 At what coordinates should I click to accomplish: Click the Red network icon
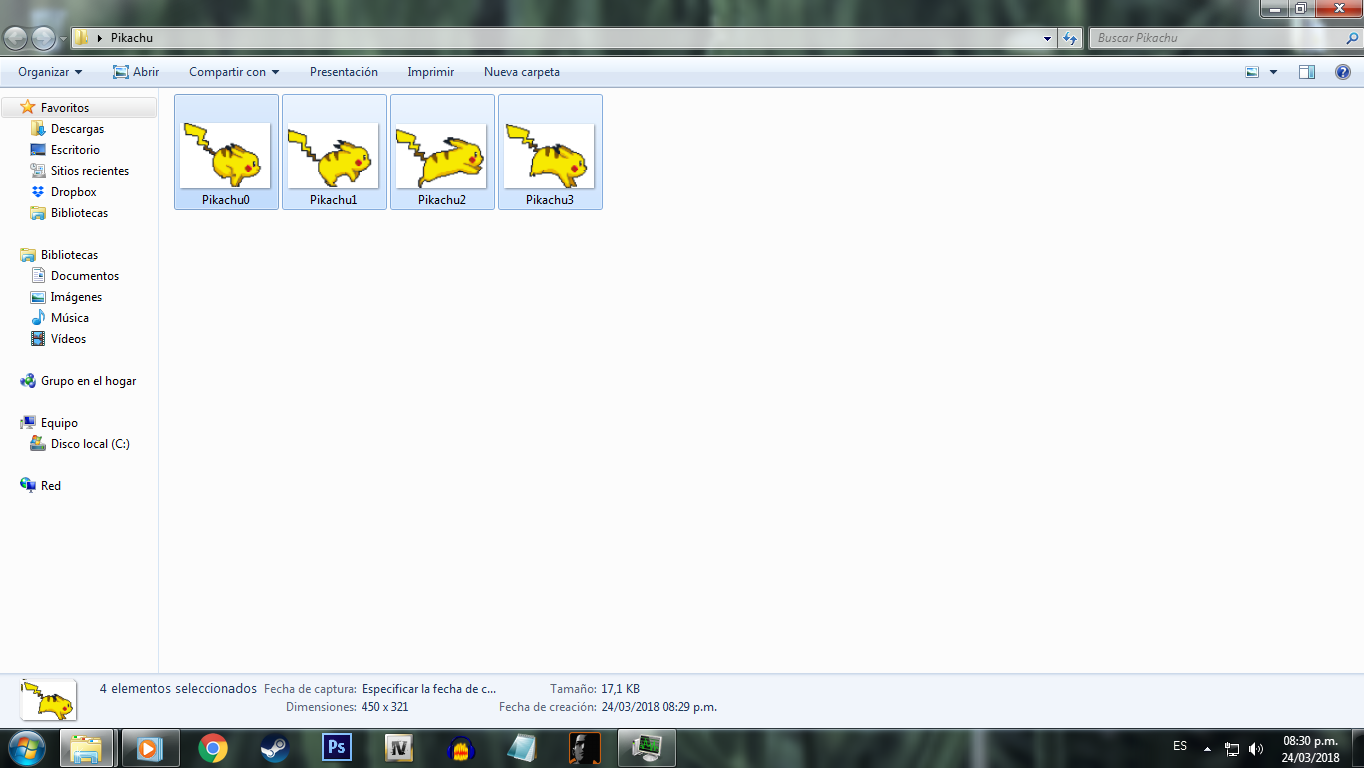pyautogui.click(x=28, y=486)
